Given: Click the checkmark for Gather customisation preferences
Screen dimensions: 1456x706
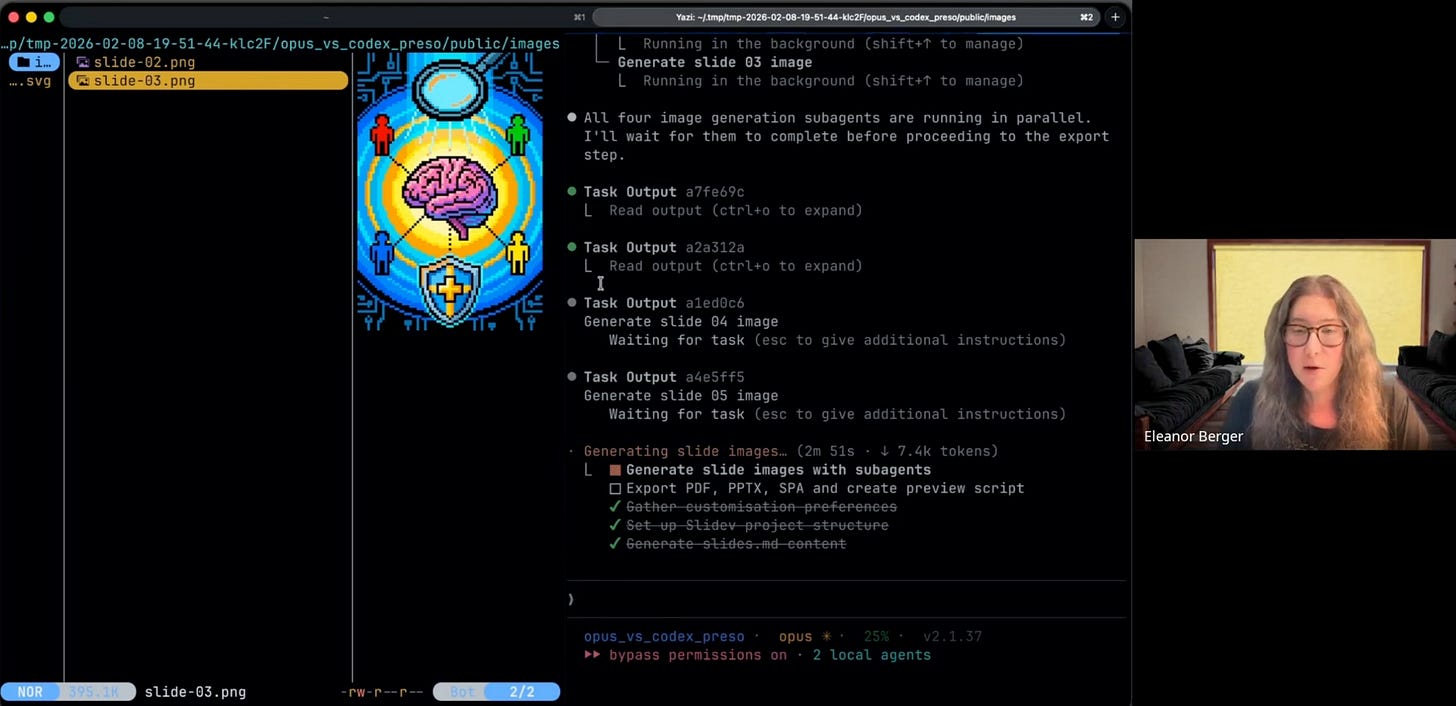Looking at the screenshot, I should click(615, 507).
